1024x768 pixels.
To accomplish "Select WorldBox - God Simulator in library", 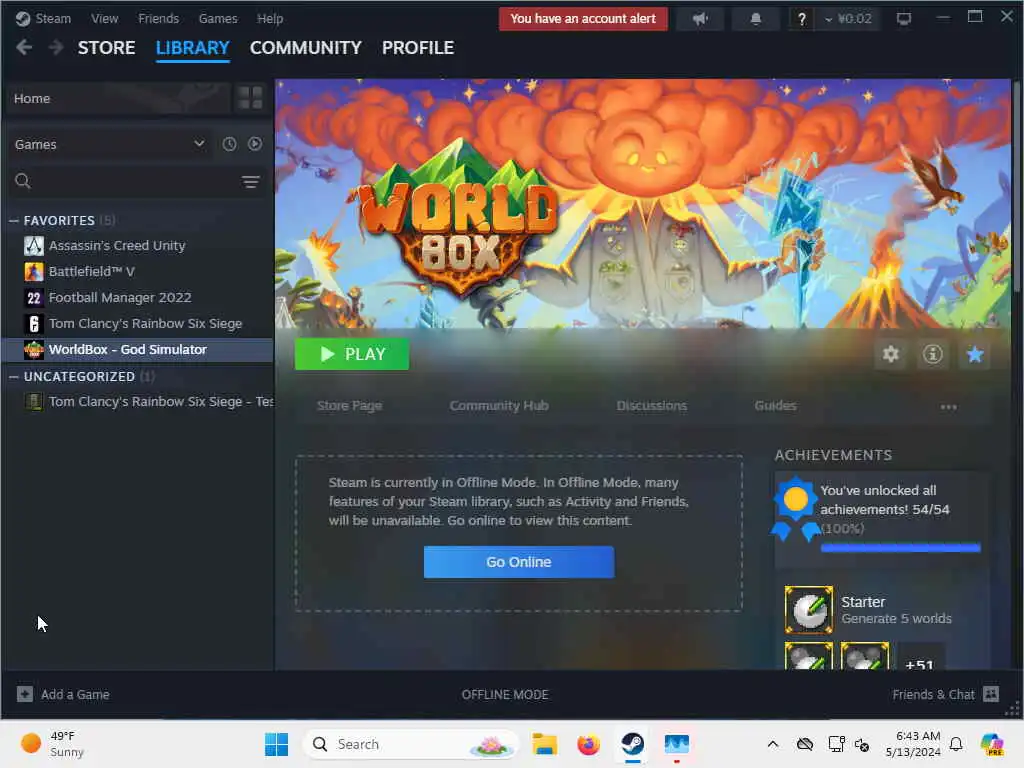I will tap(137, 349).
